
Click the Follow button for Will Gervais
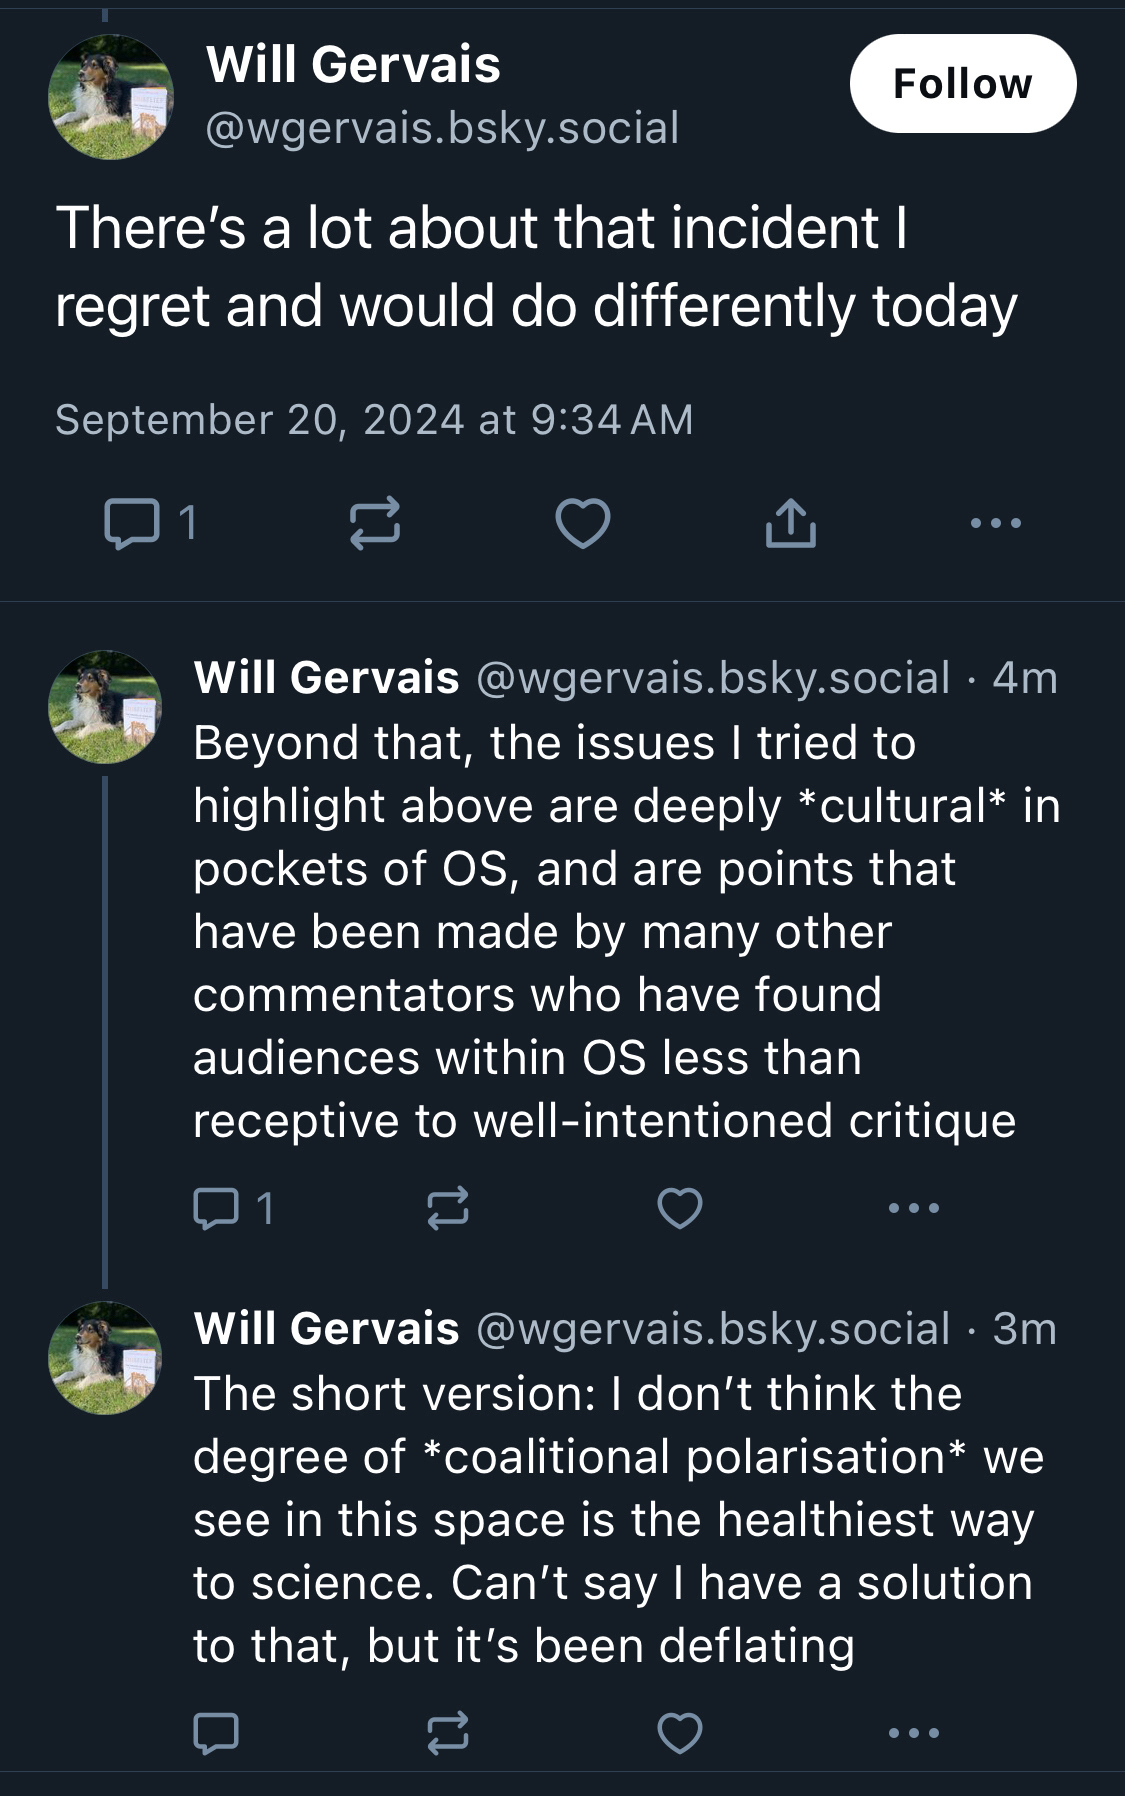coord(962,84)
